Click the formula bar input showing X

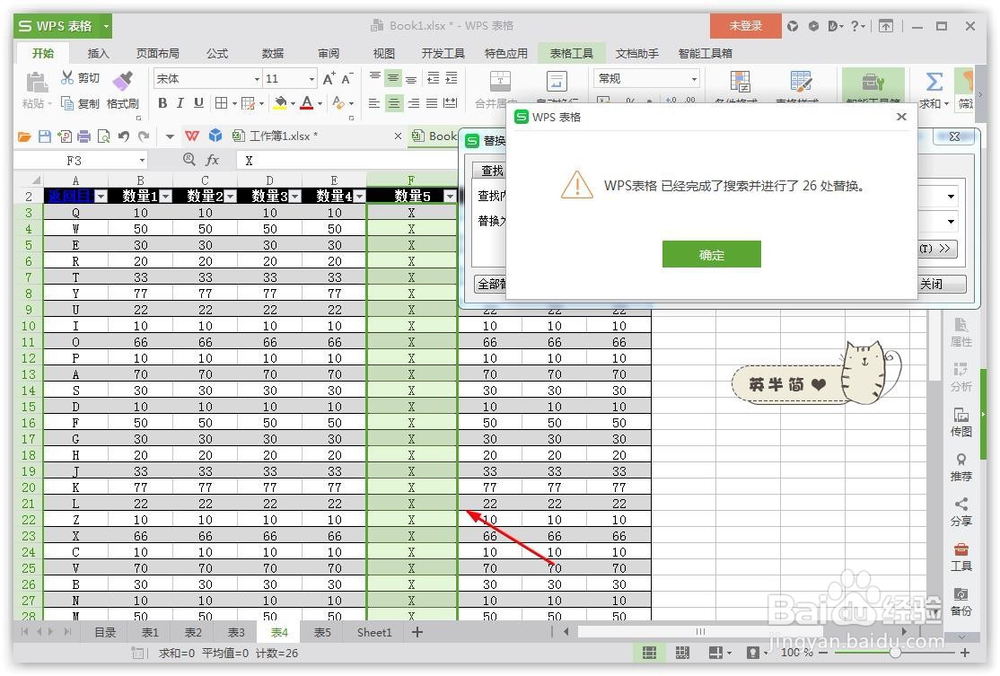(x=348, y=160)
